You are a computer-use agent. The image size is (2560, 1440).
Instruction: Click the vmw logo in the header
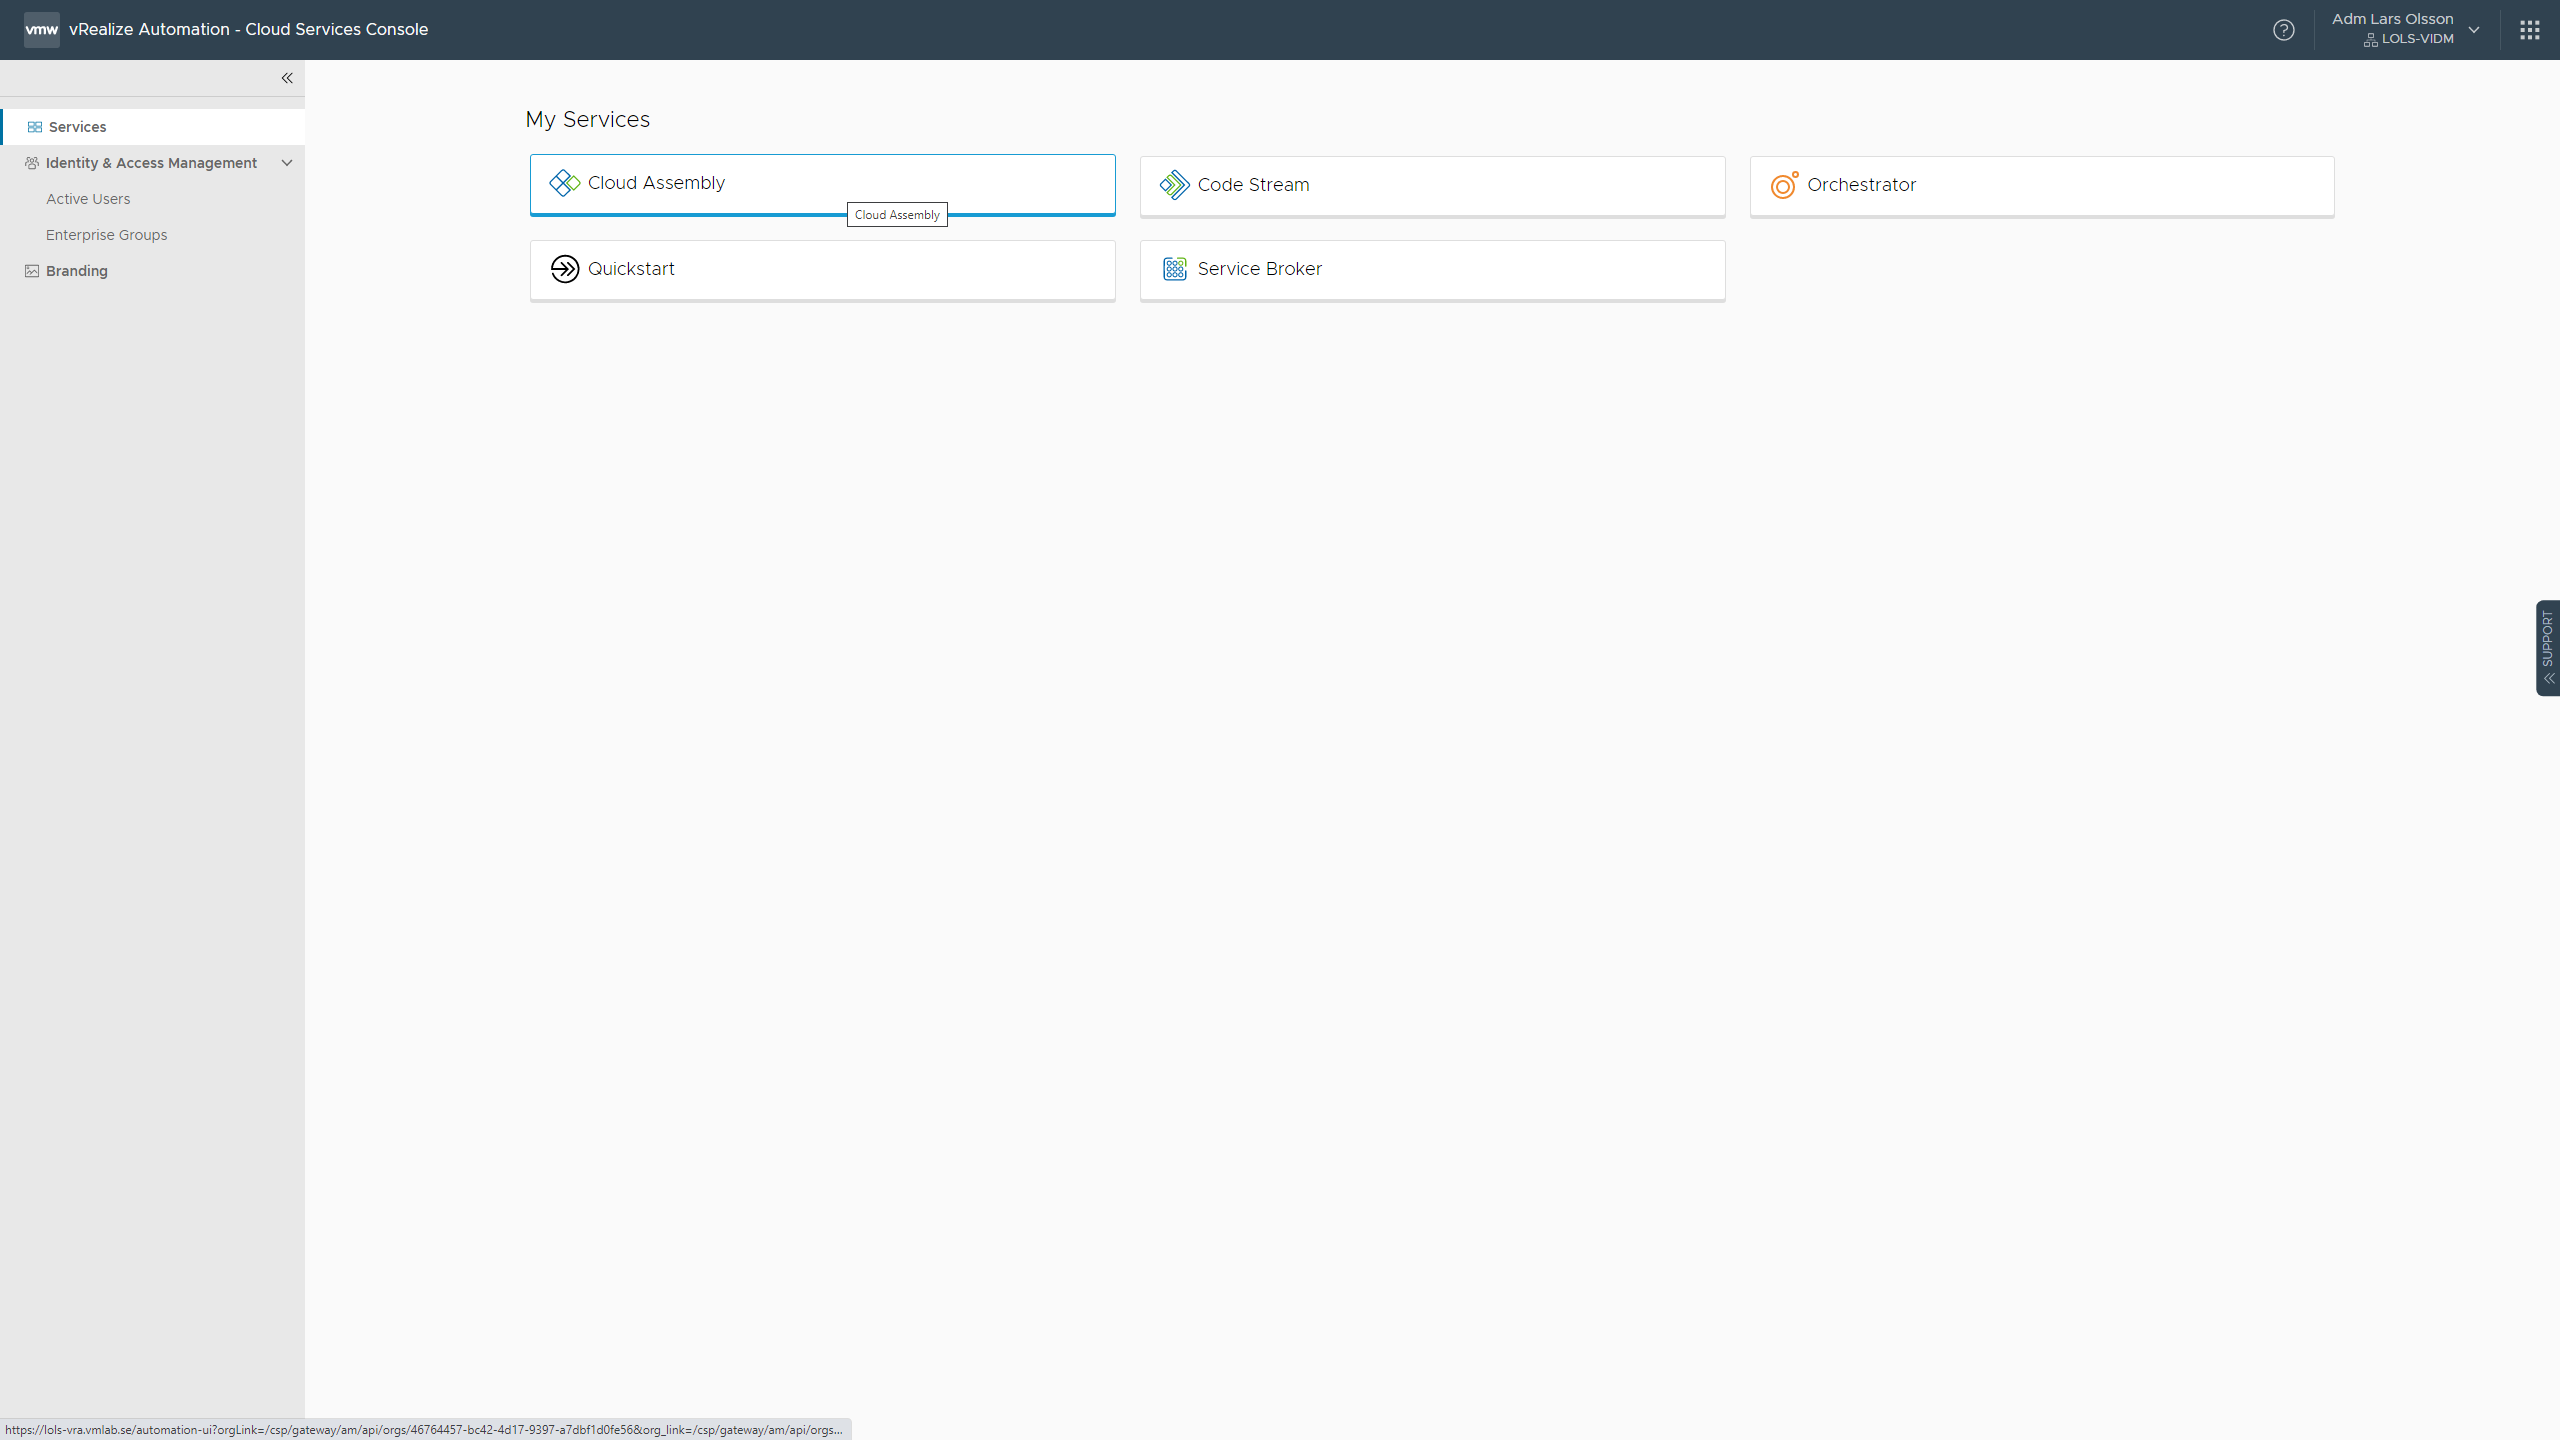[41, 30]
